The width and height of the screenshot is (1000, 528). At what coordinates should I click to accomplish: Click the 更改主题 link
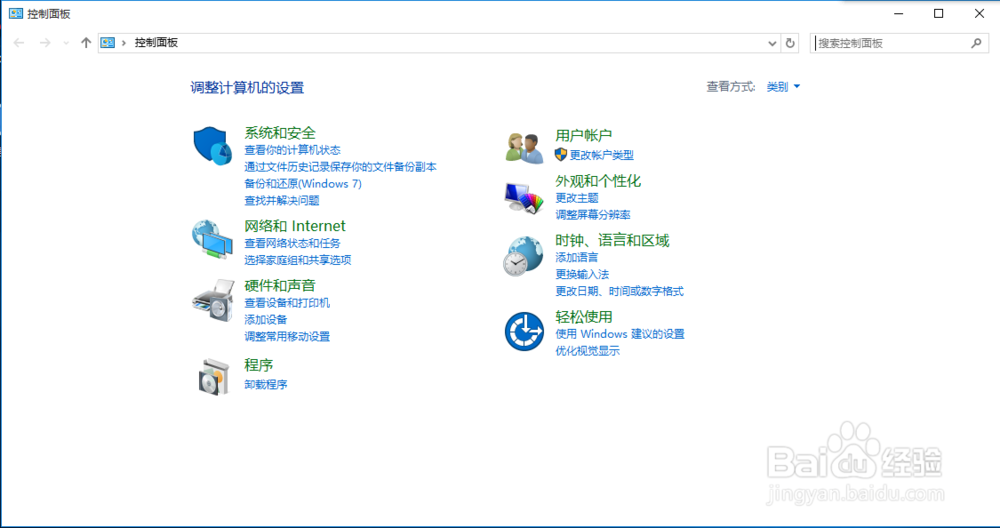(577, 198)
